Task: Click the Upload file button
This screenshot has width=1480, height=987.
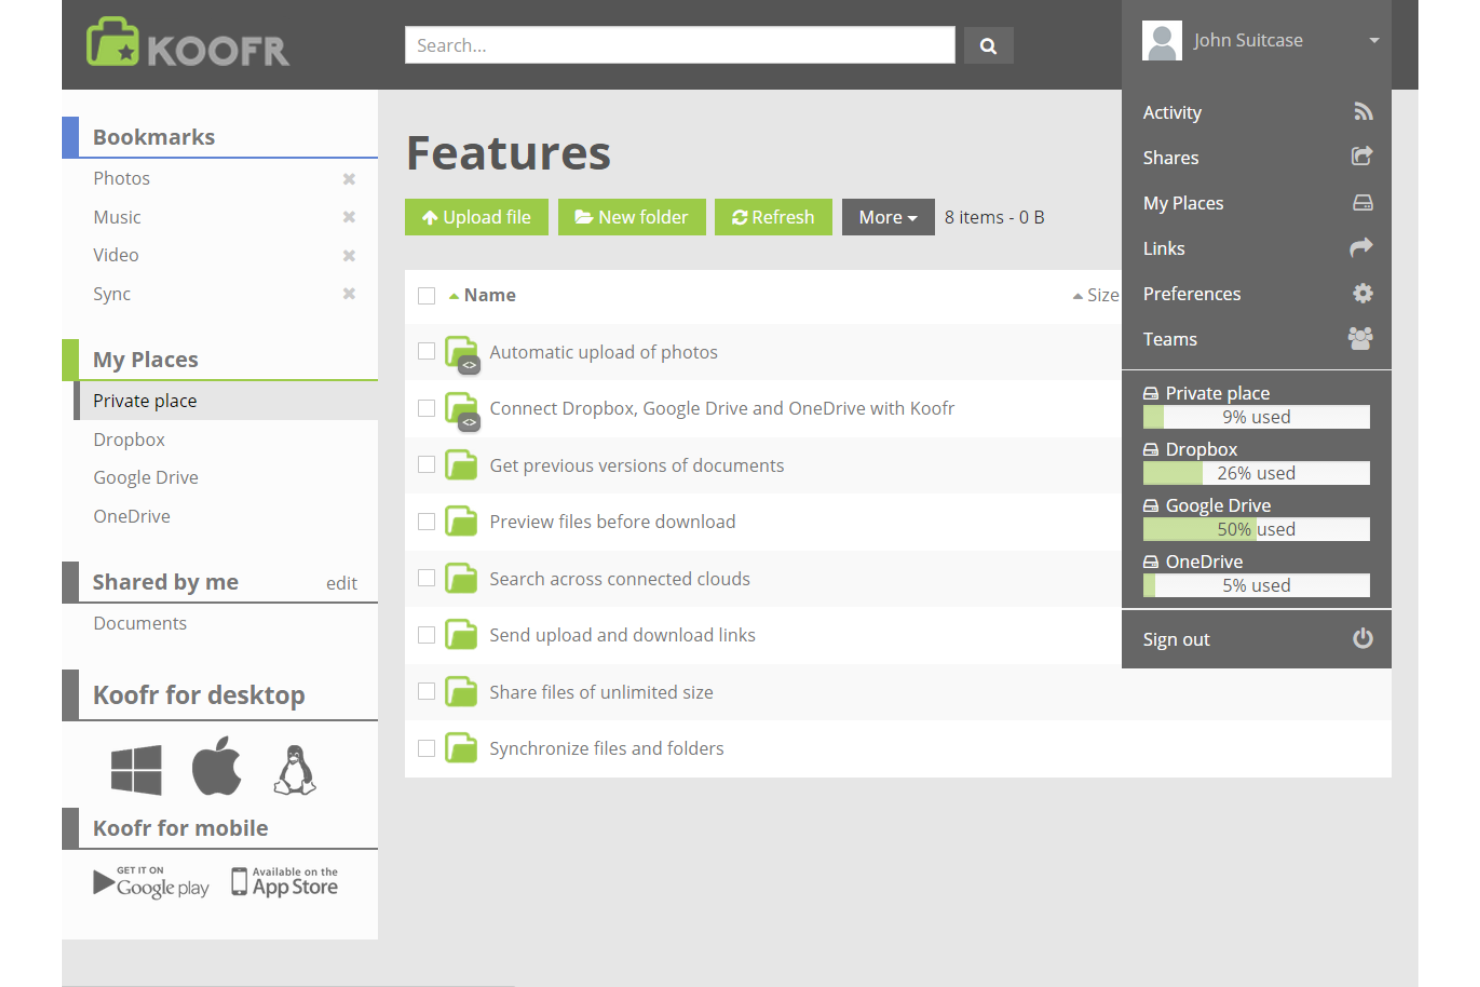Action: point(476,217)
